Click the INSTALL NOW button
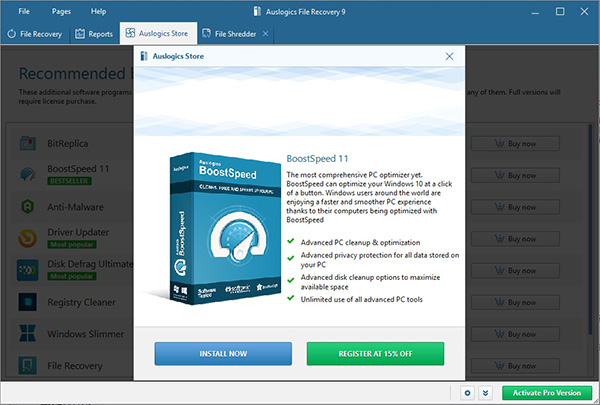600x405 pixels. (223, 354)
